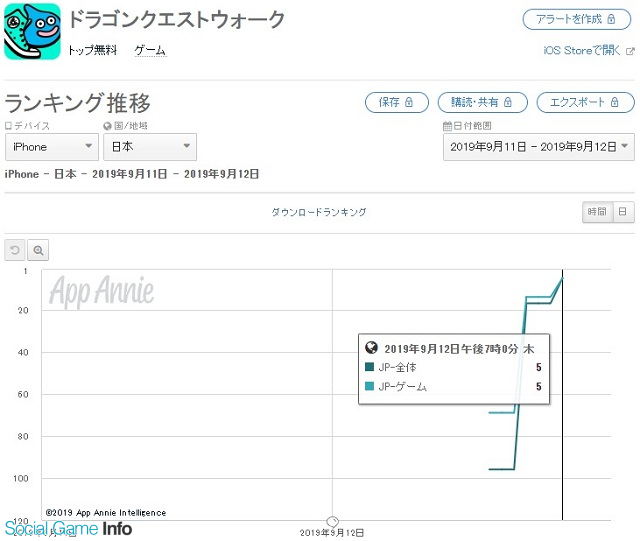Click the chart reset zoom icon
Image resolution: width=640 pixels, height=541 pixels.
[x=15, y=250]
